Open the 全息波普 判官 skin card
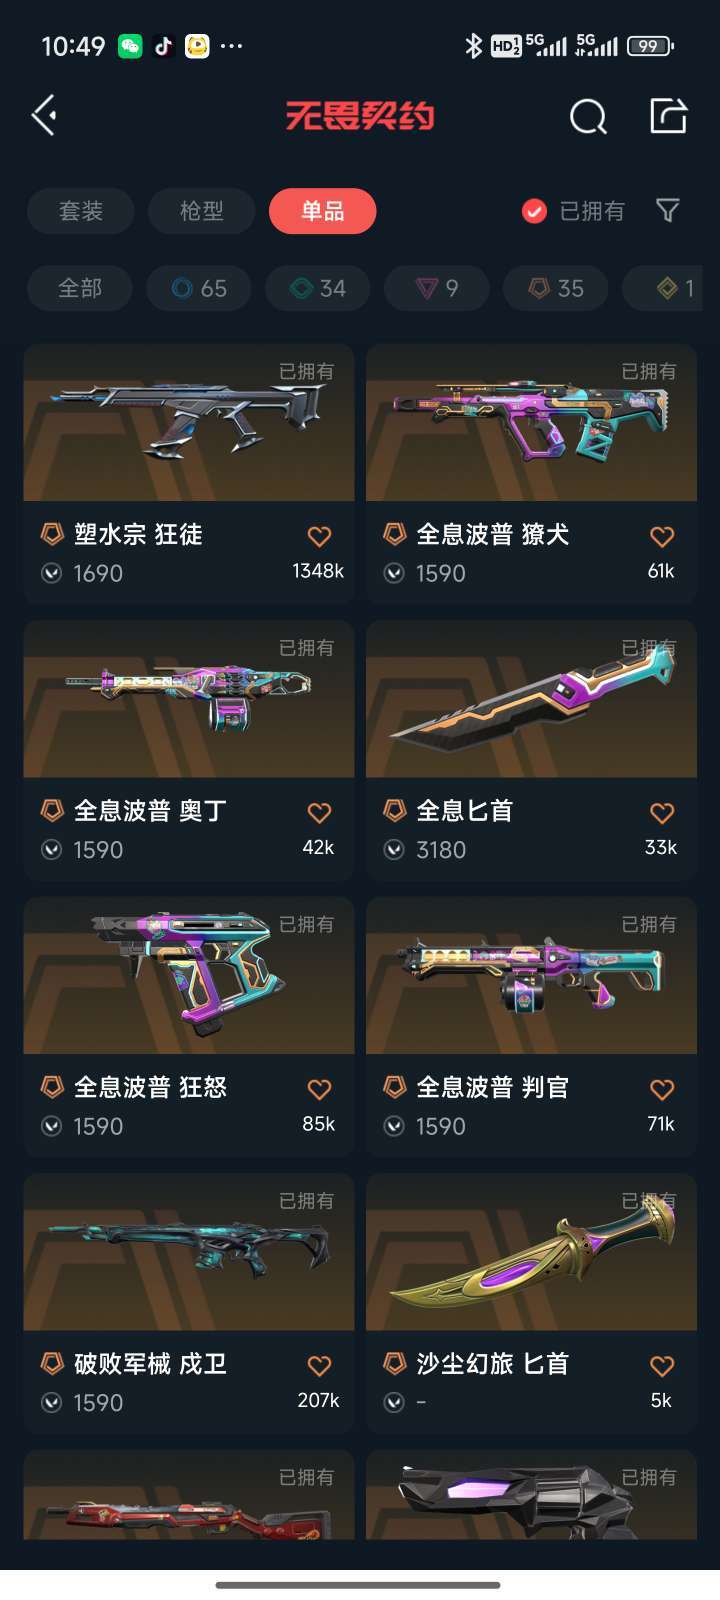Image resolution: width=720 pixels, height=1600 pixels. click(x=531, y=1027)
